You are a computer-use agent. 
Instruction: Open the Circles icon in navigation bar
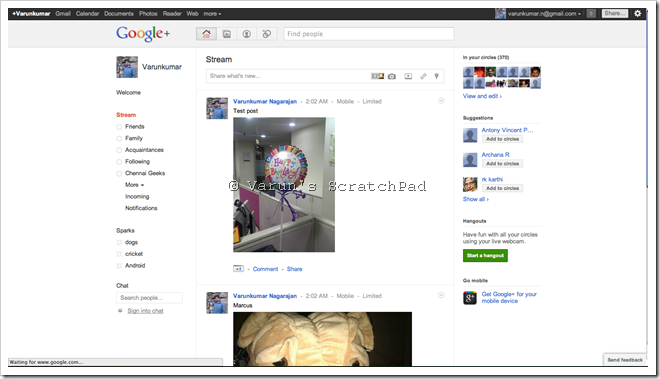pyautogui.click(x=267, y=34)
